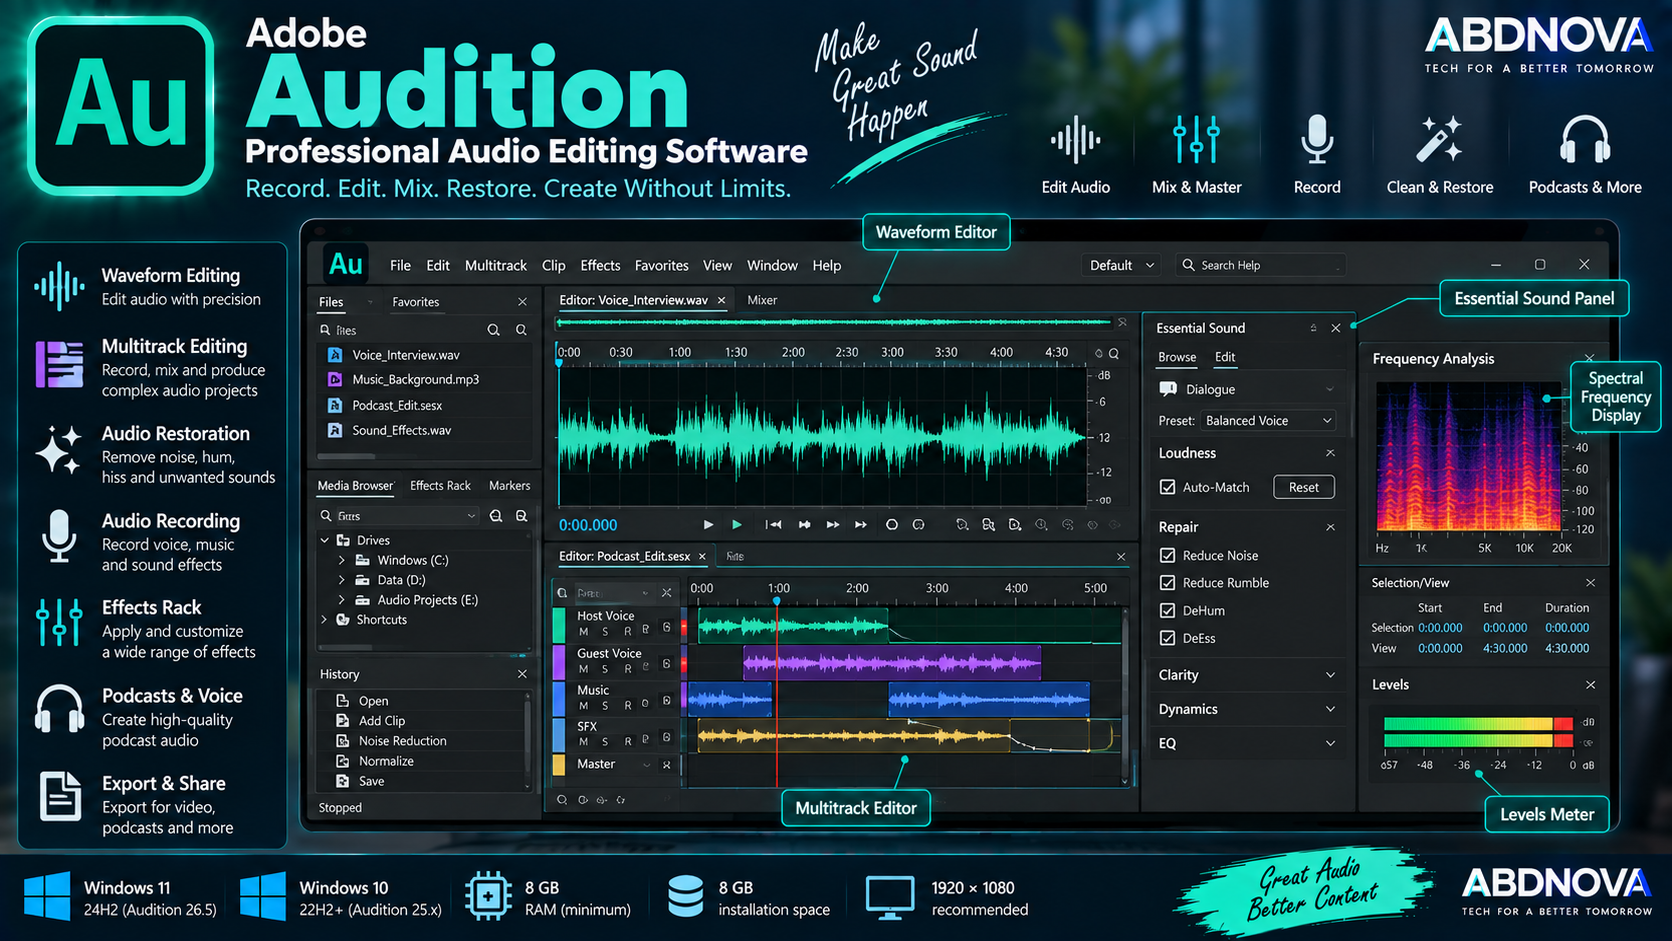Click the Dialogue speech-bubble icon in Essential Sound
This screenshot has height=941, width=1672.
1168,389
